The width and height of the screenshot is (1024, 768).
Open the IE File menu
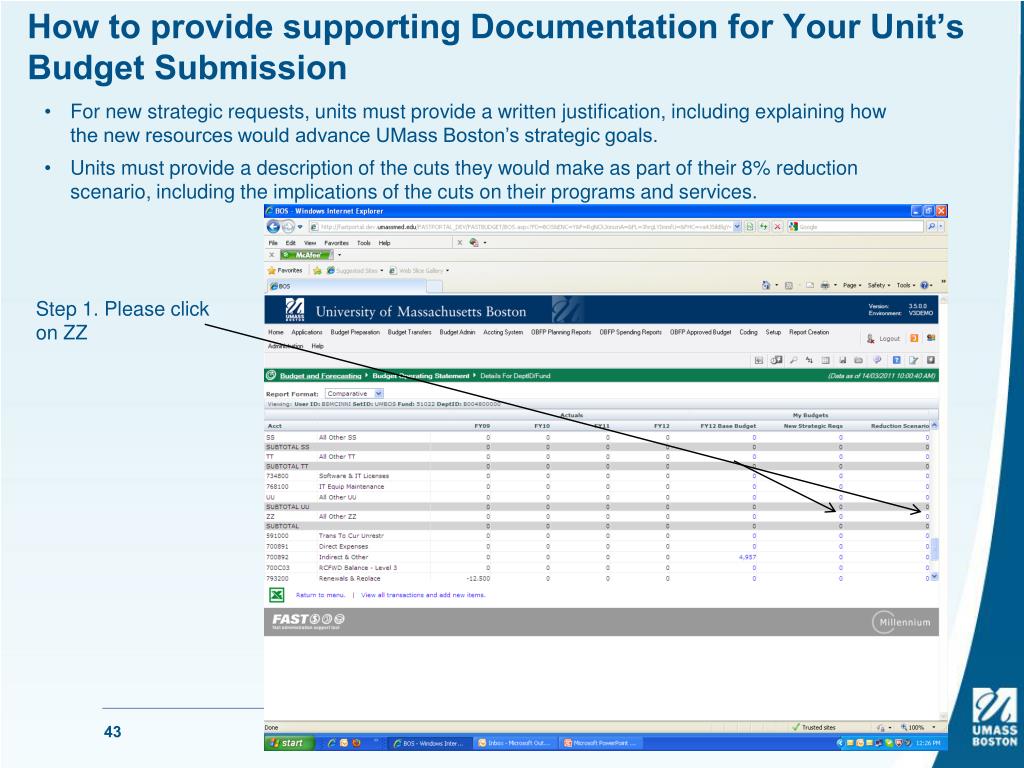[273, 243]
